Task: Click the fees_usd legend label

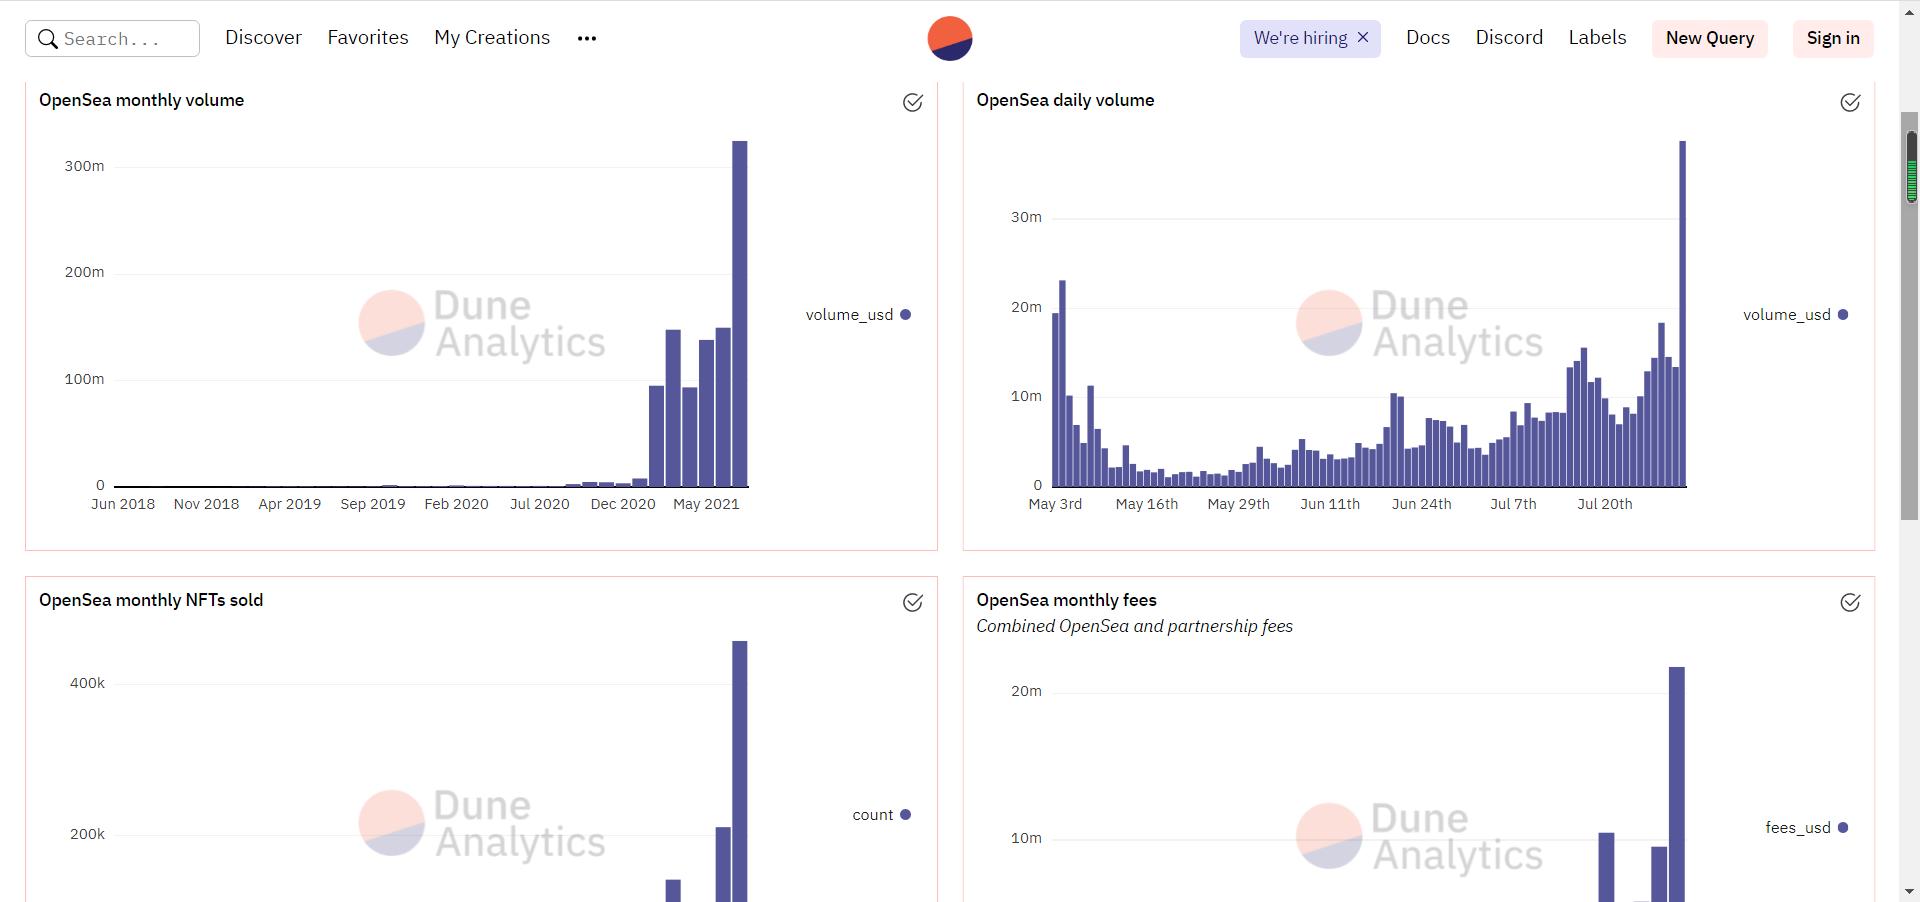Action: pyautogui.click(x=1798, y=828)
